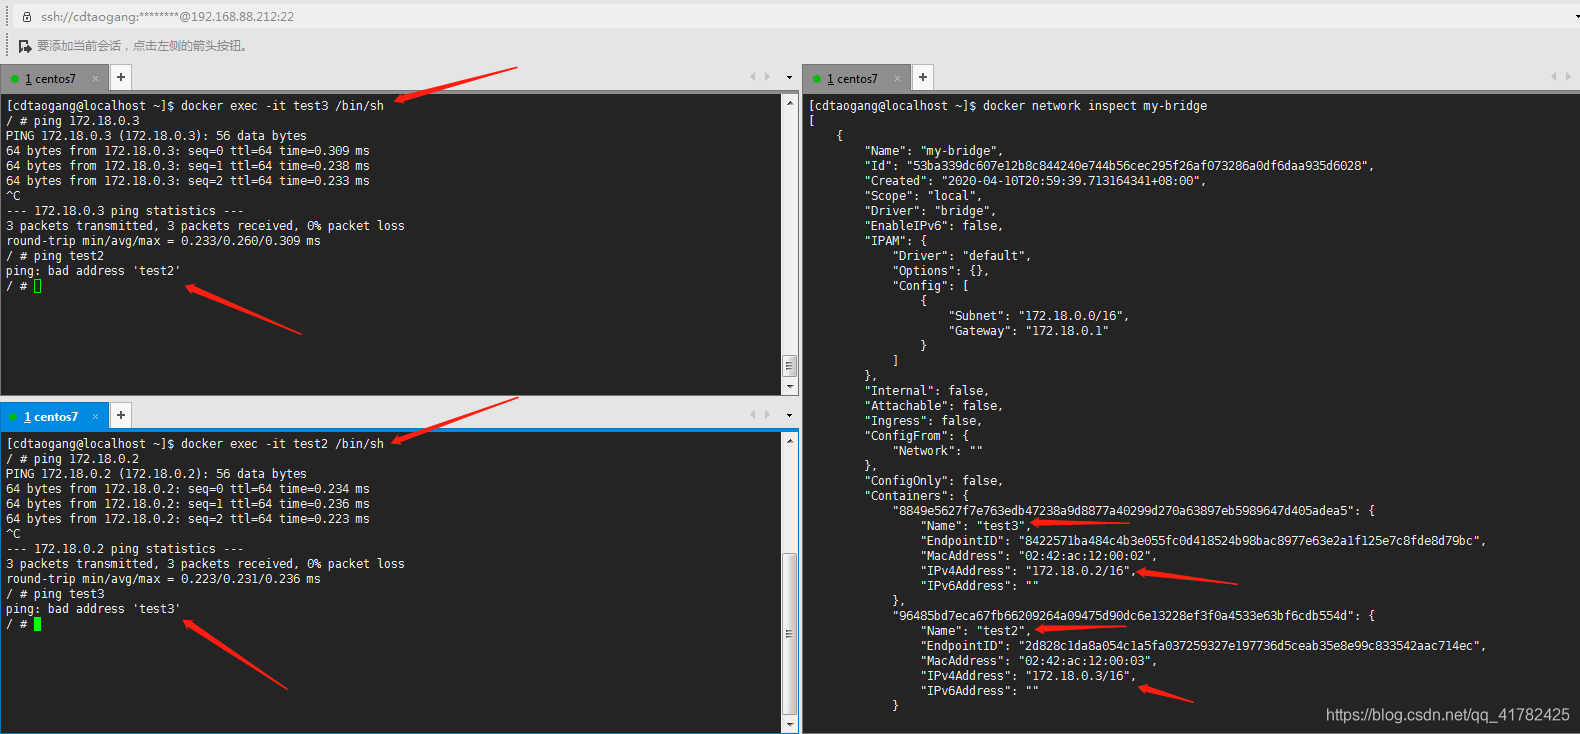Click the line '"MacAddress": "02:42:ac:12:00:03"'
The height and width of the screenshot is (734, 1580).
tap(1039, 661)
